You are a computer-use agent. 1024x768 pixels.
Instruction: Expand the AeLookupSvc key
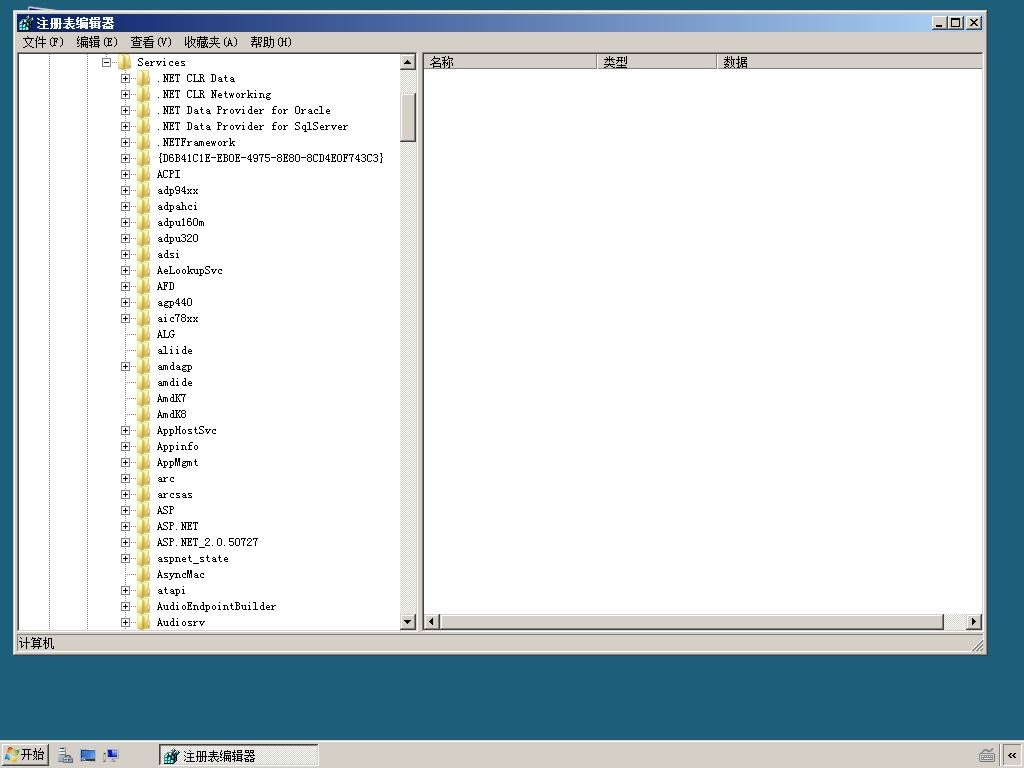pyautogui.click(x=125, y=270)
